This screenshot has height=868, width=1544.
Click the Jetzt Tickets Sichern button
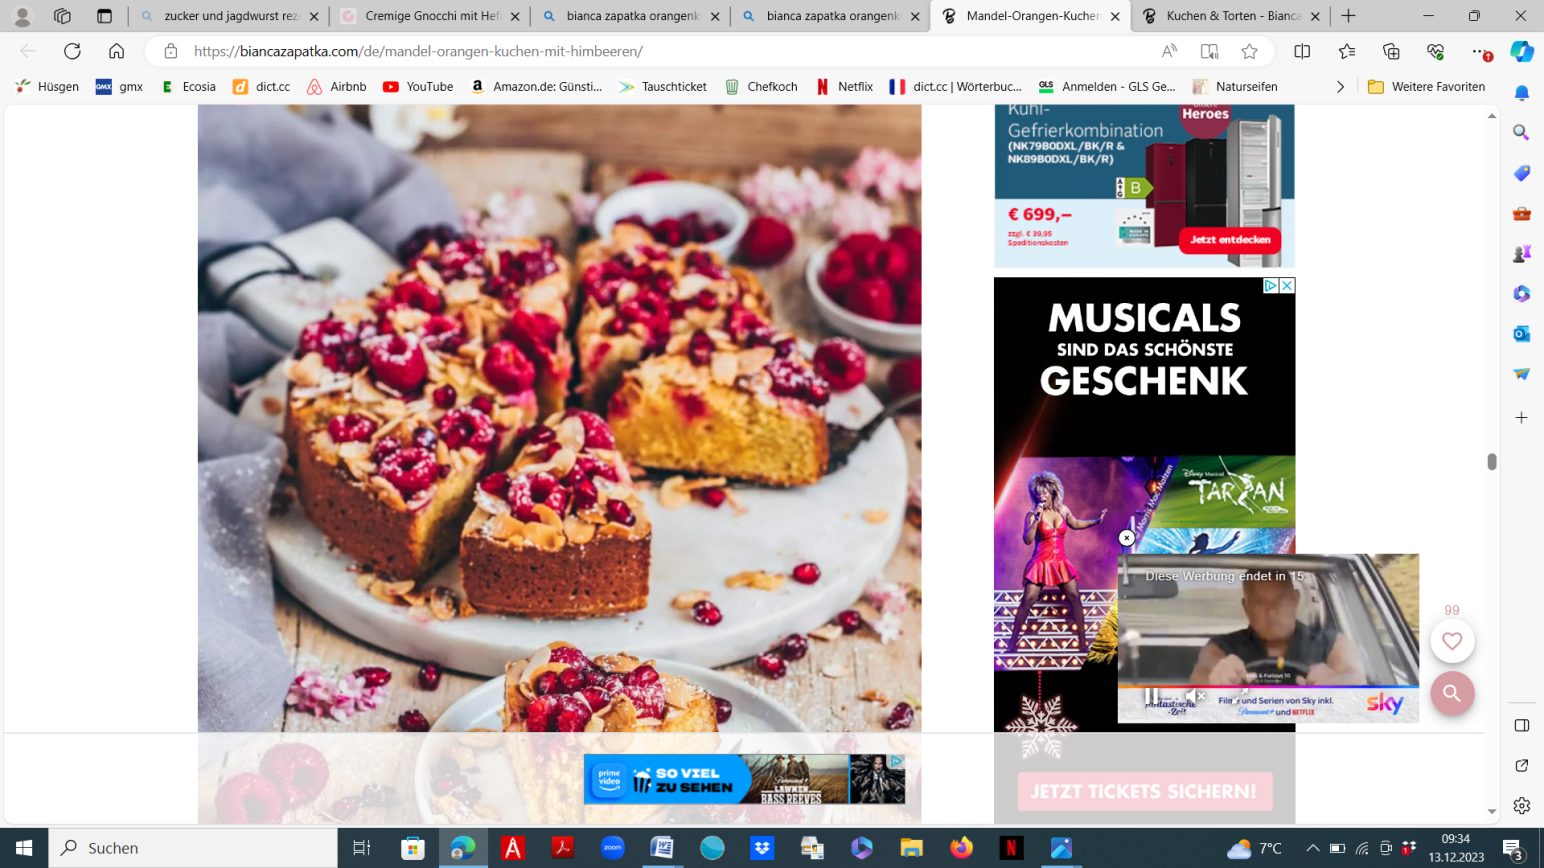[1144, 791]
